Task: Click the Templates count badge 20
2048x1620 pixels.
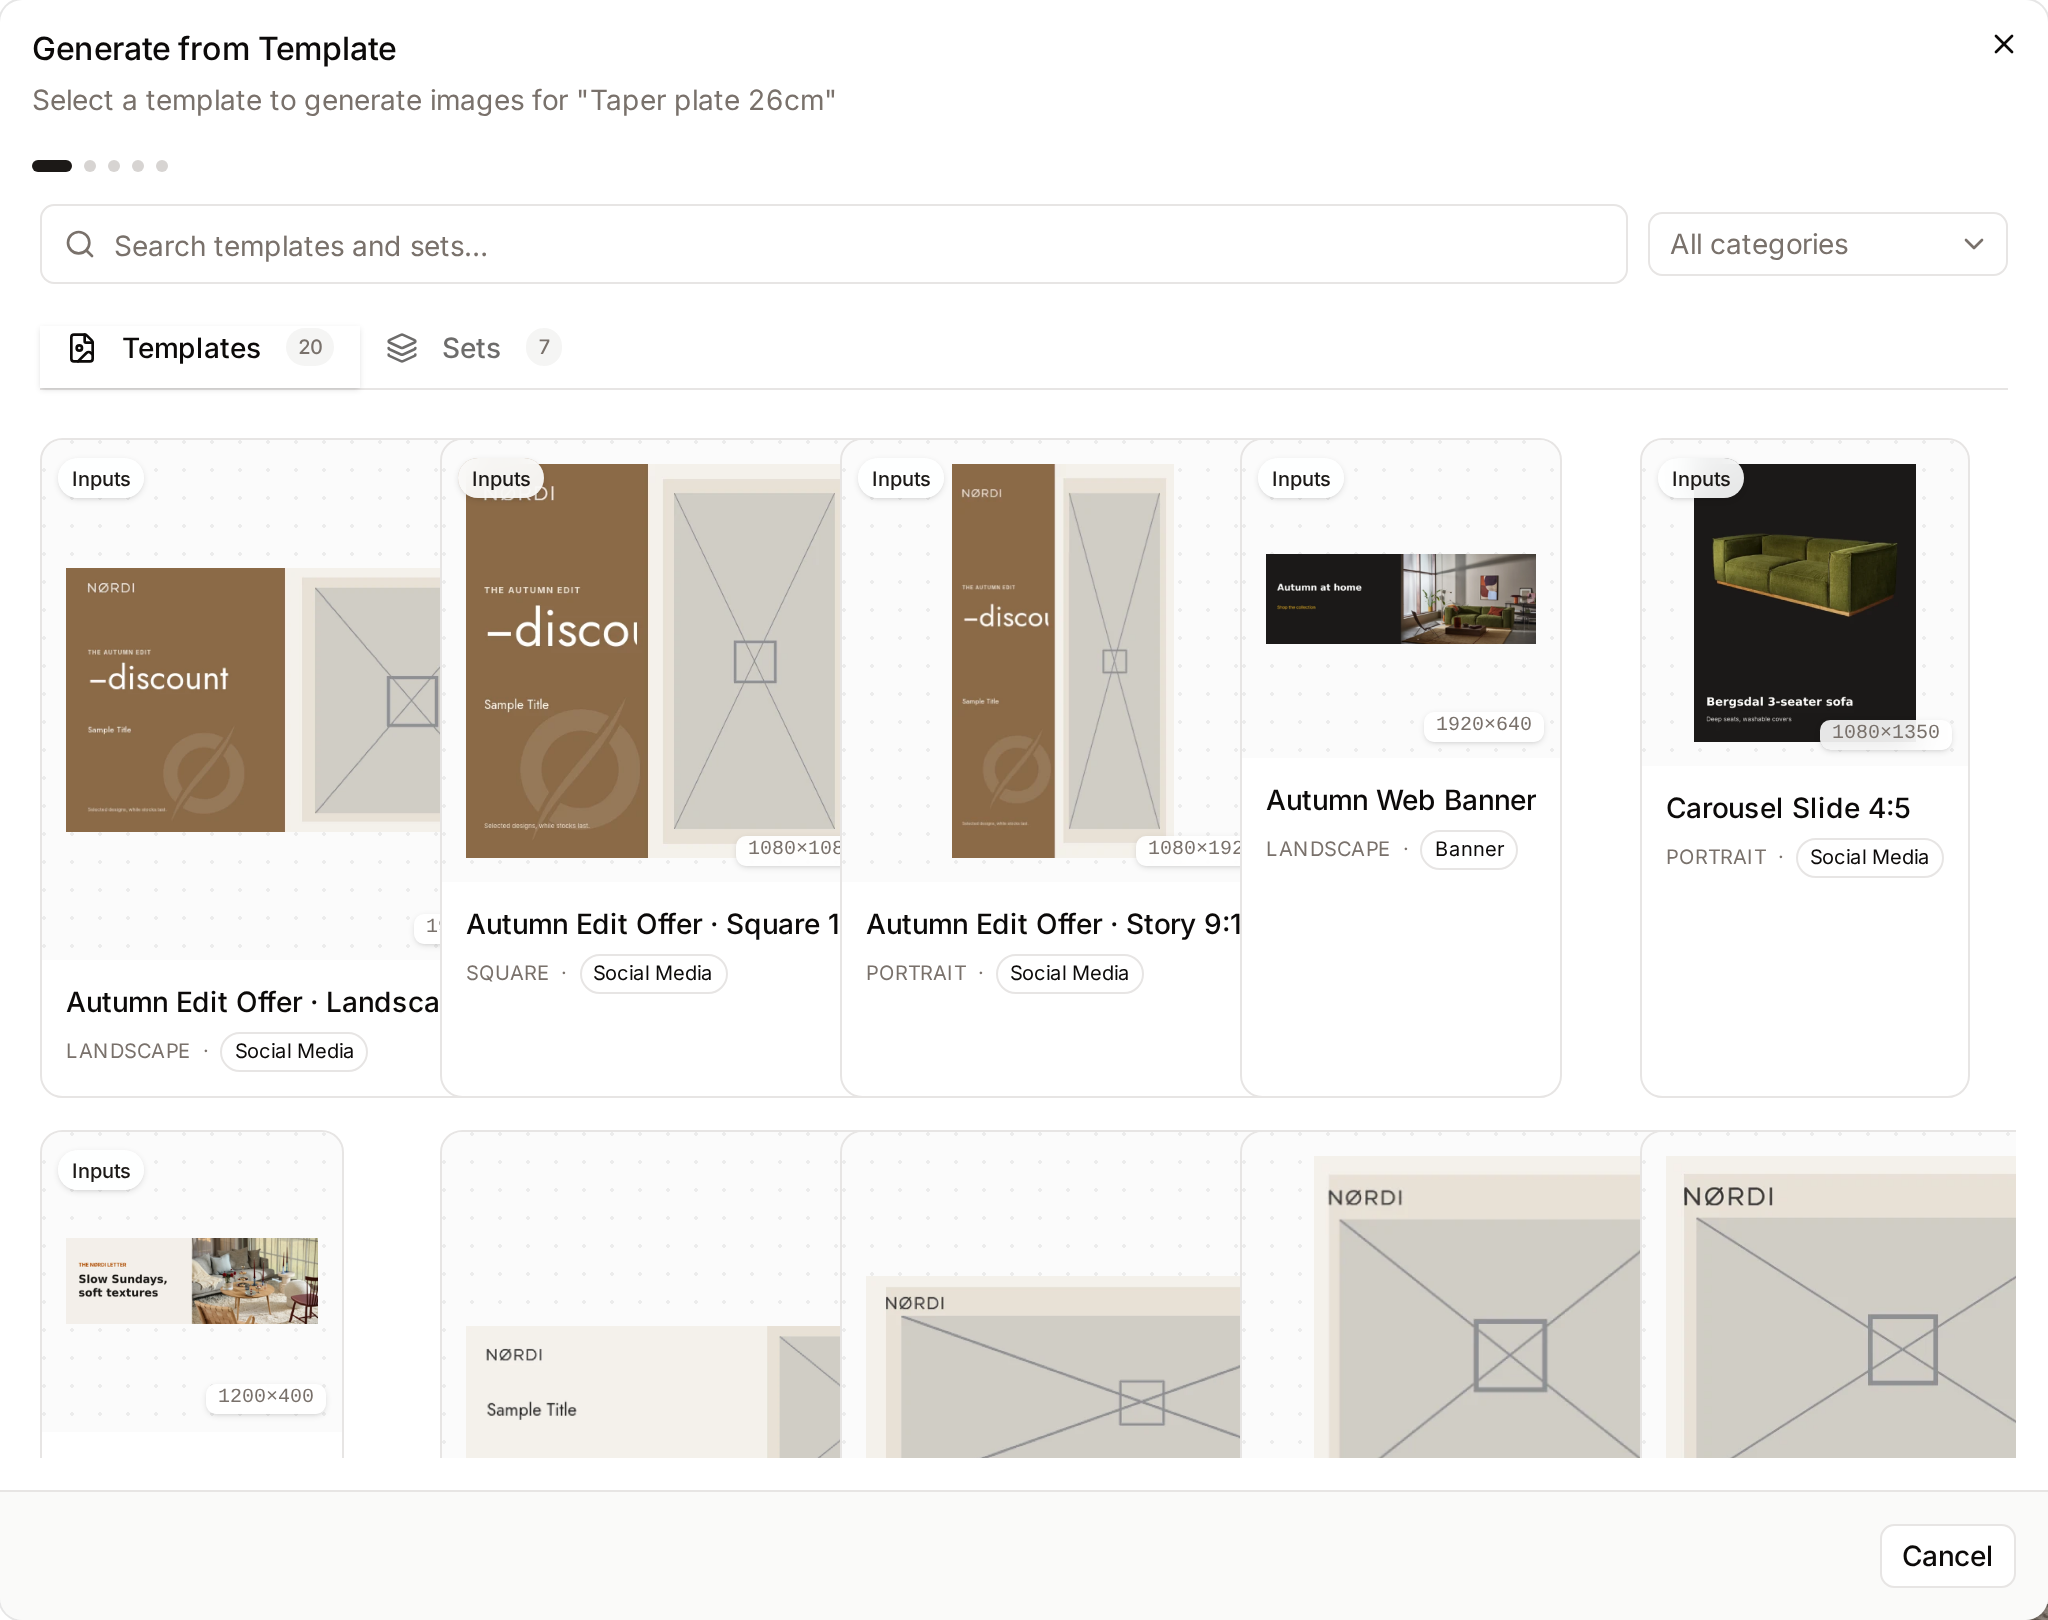Action: [310, 347]
